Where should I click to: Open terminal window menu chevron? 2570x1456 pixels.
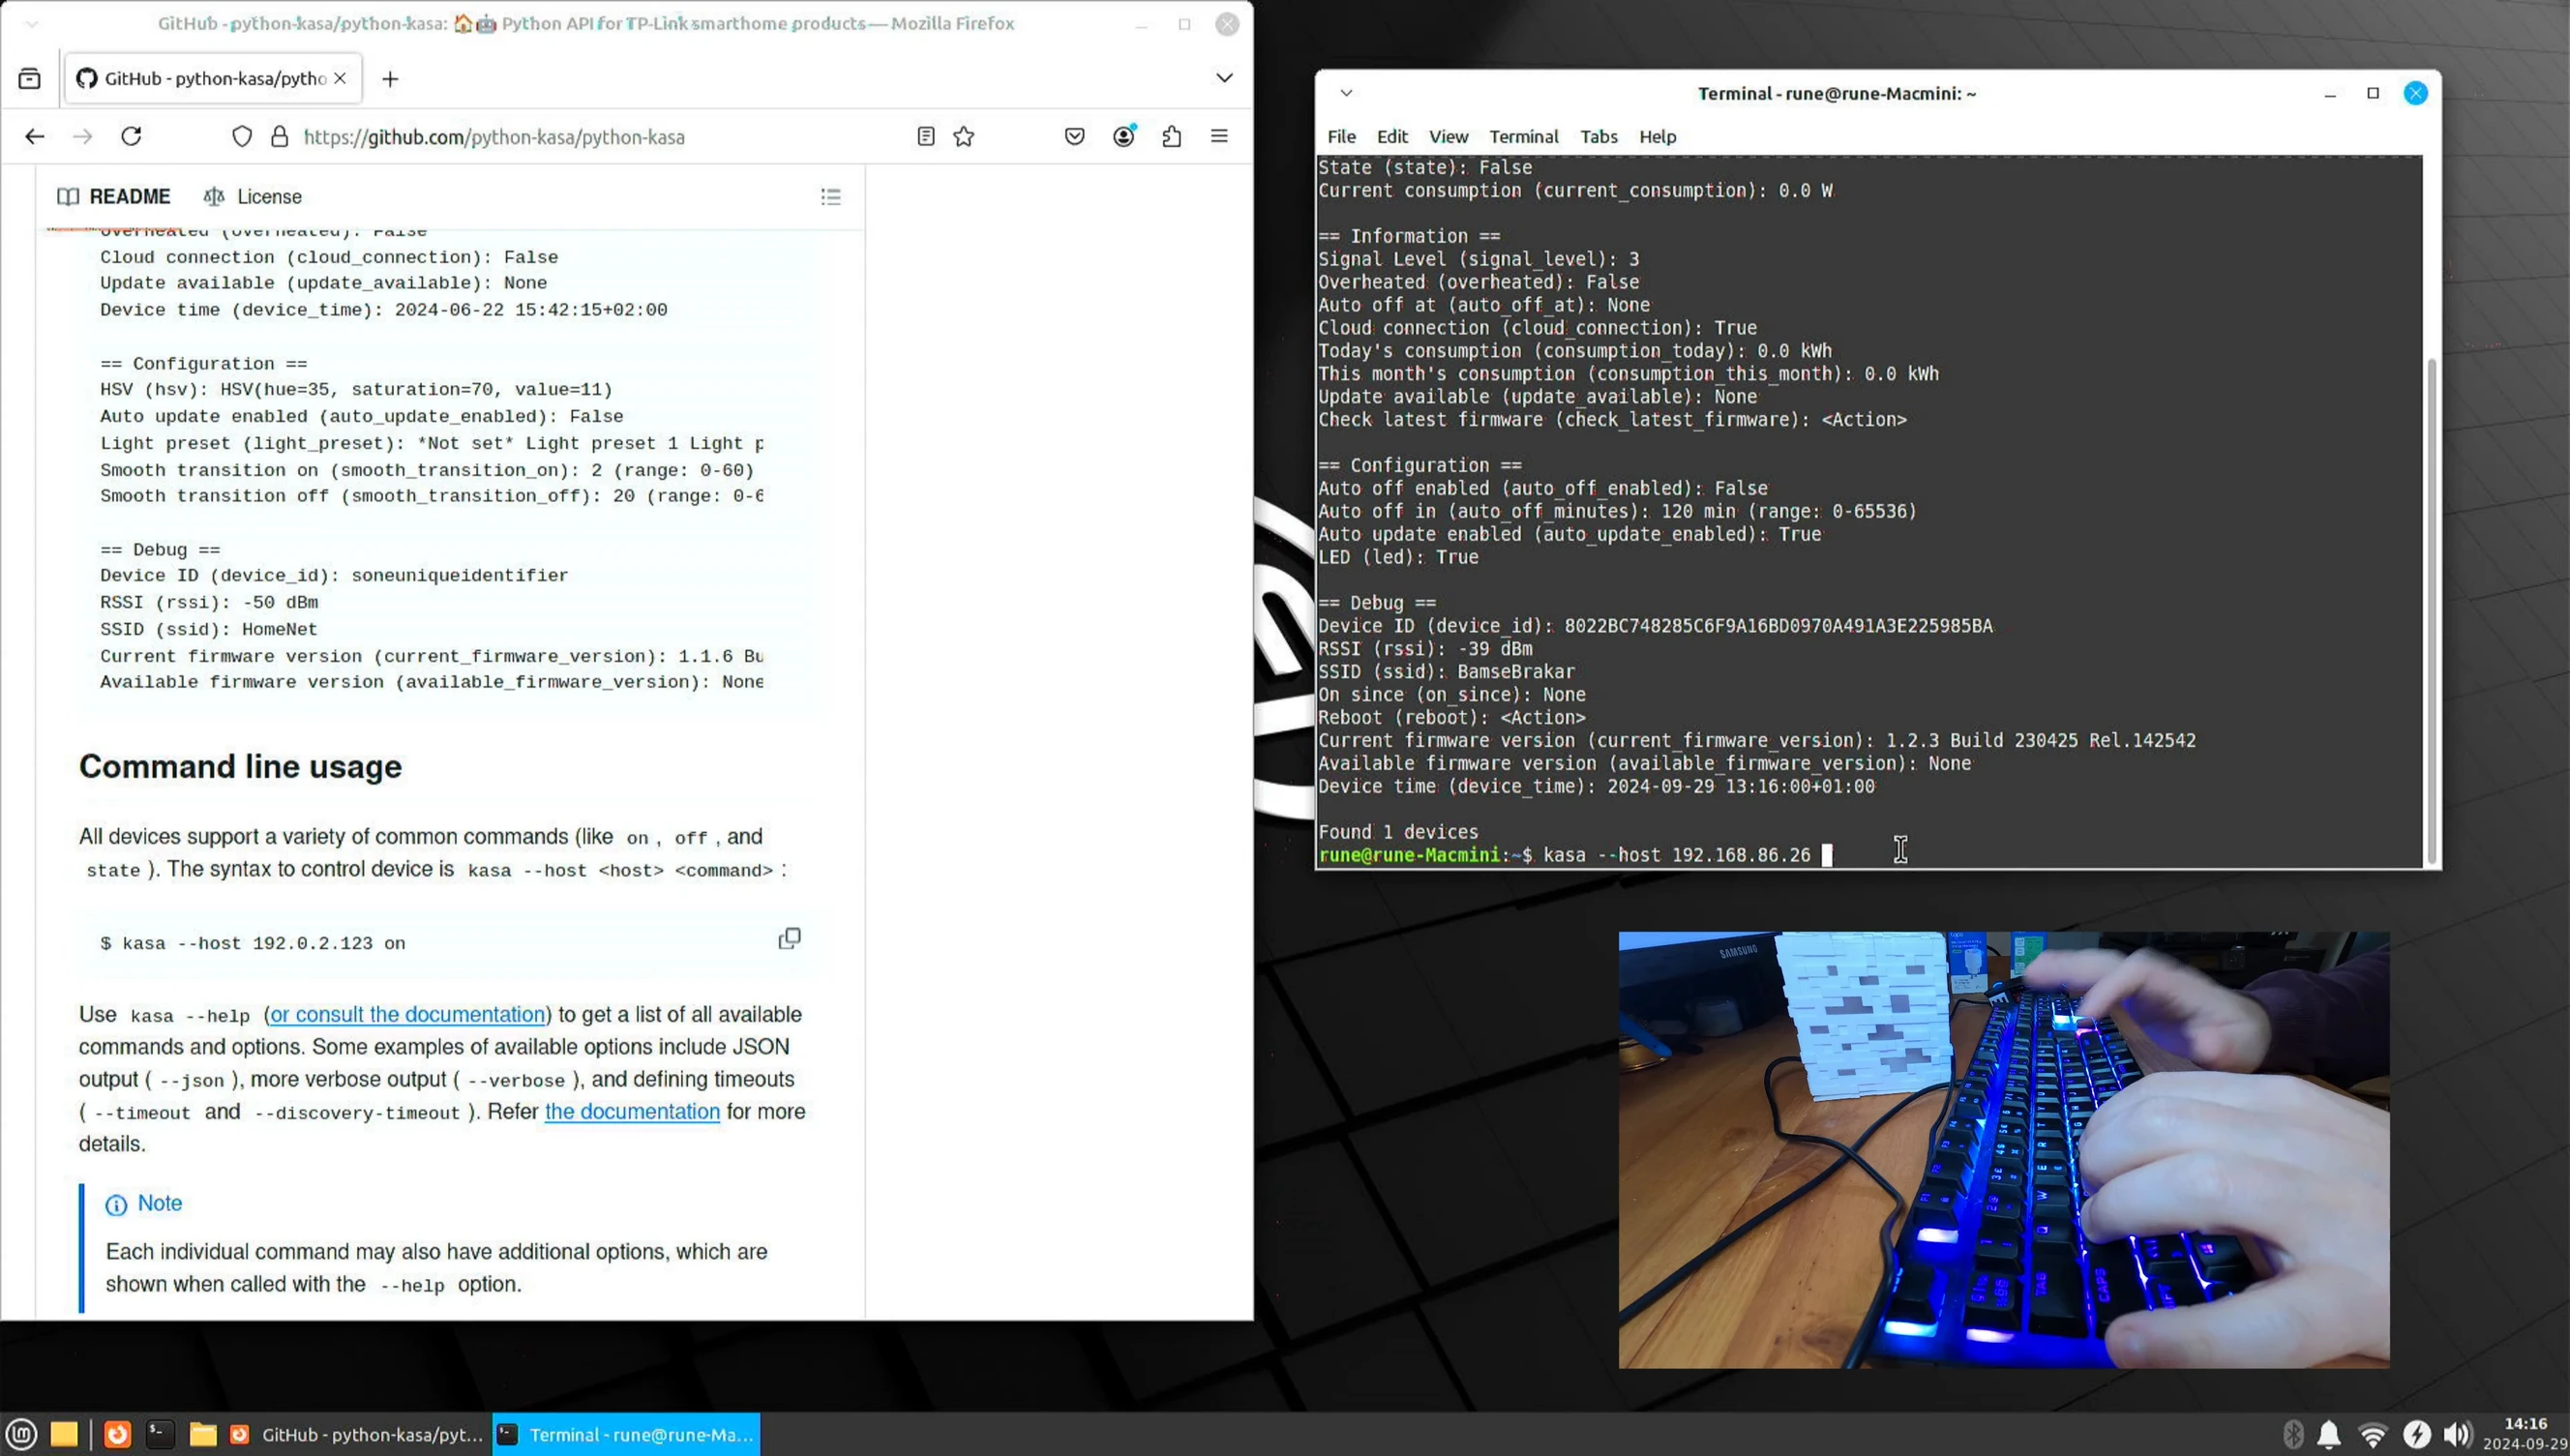[x=1346, y=93]
